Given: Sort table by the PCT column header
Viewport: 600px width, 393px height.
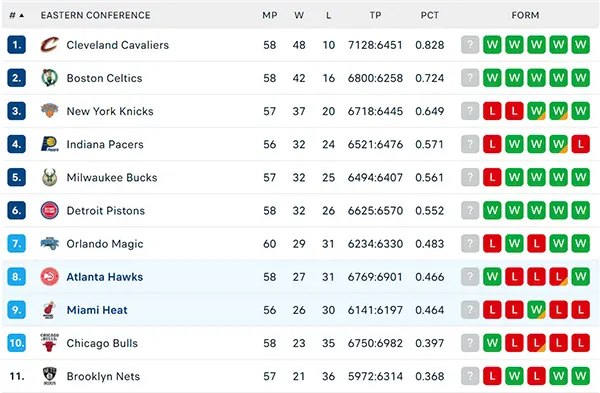Looking at the screenshot, I should click(430, 15).
